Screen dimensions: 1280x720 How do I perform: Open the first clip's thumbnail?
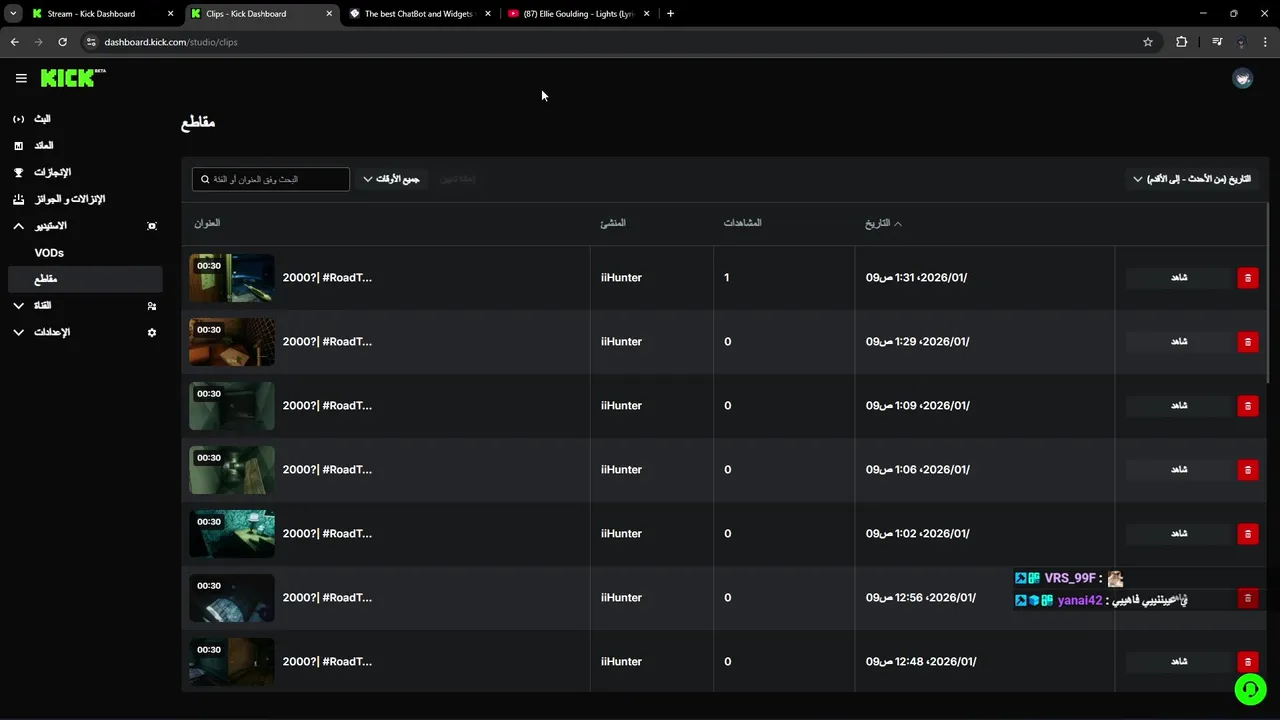pos(232,278)
